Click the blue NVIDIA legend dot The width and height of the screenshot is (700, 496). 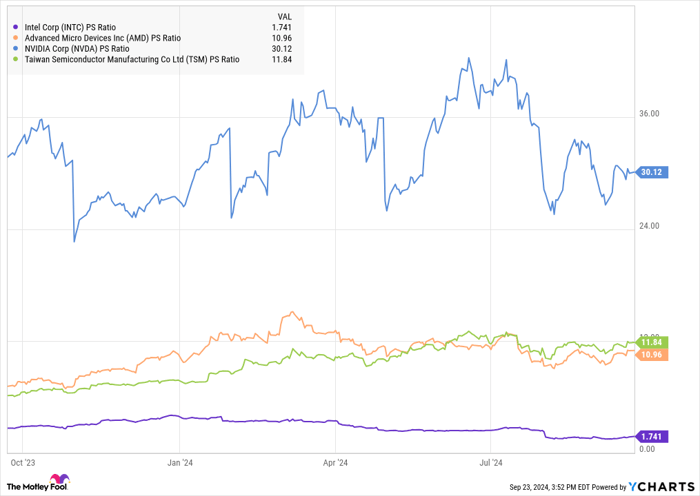tap(16, 49)
